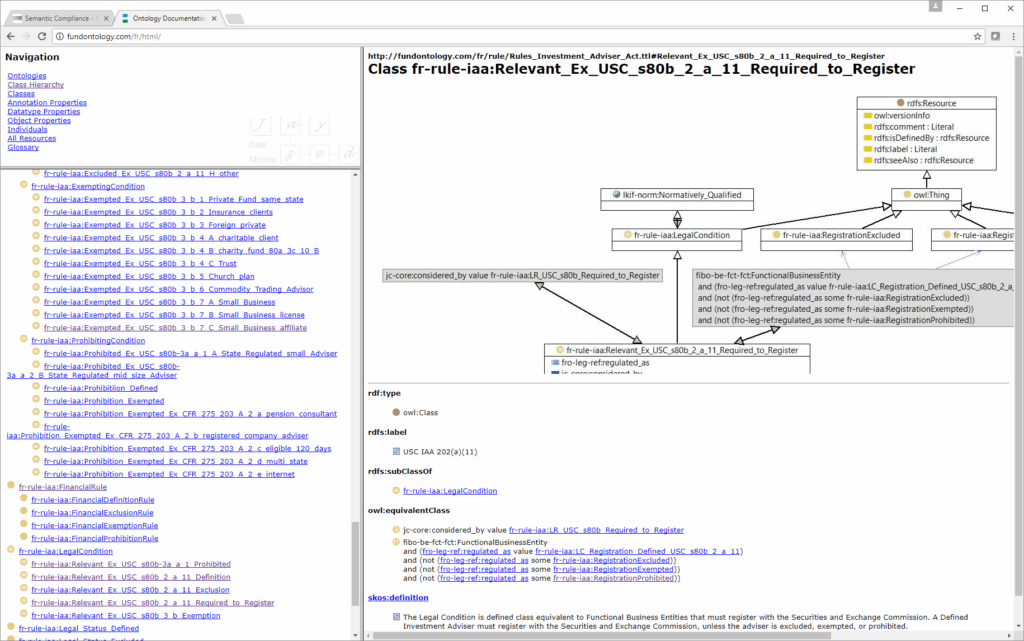Select Relevant_Ex_USC_s80b_2_a_11_Exclusion class

point(131,590)
